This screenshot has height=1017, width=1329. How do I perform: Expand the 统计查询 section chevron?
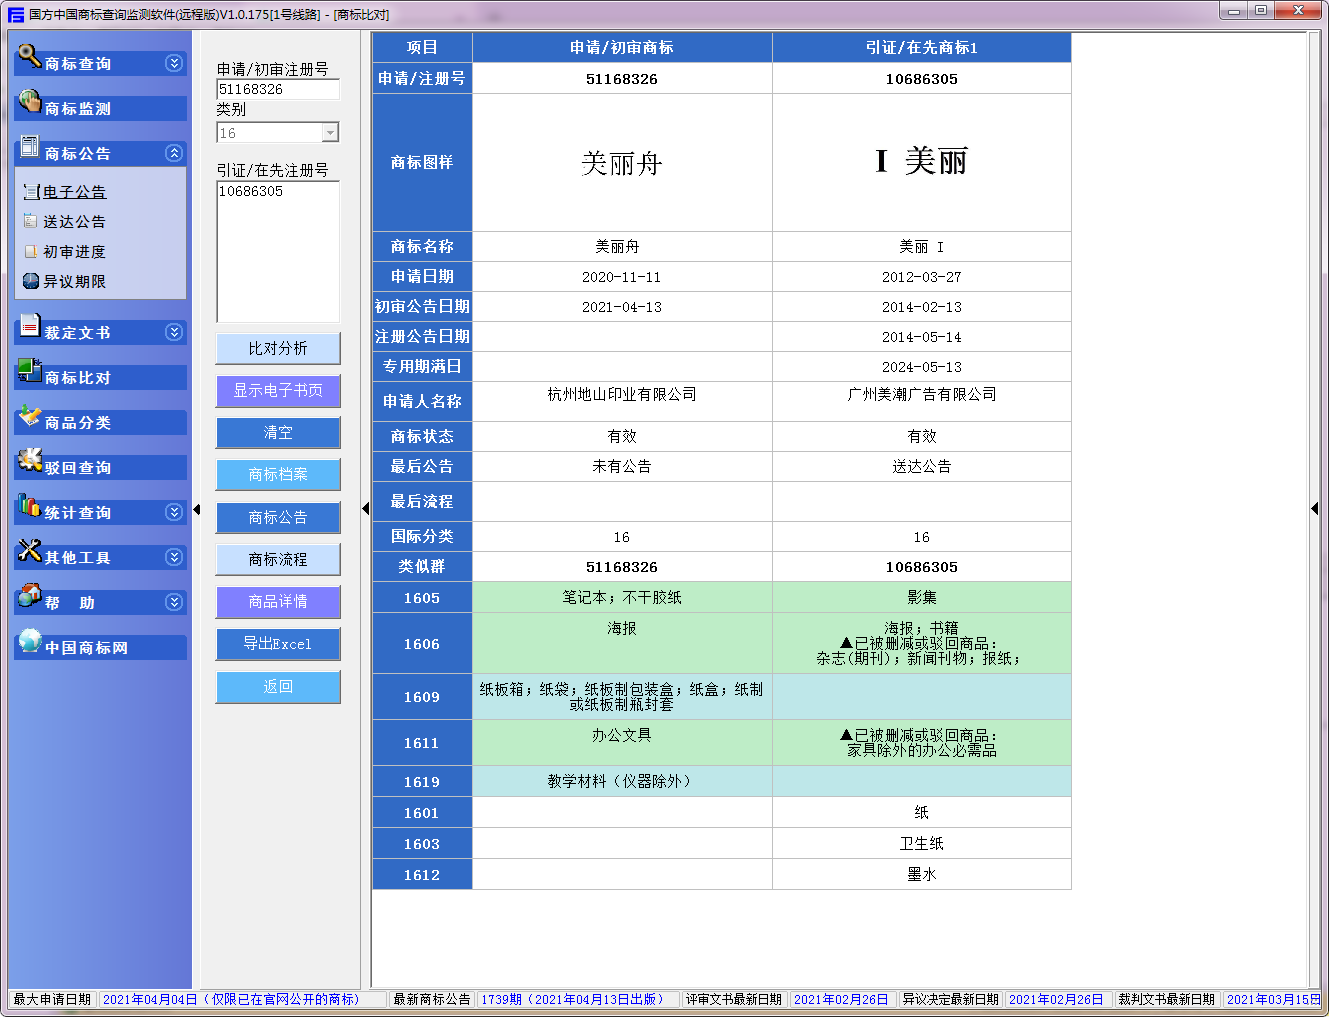coord(174,512)
